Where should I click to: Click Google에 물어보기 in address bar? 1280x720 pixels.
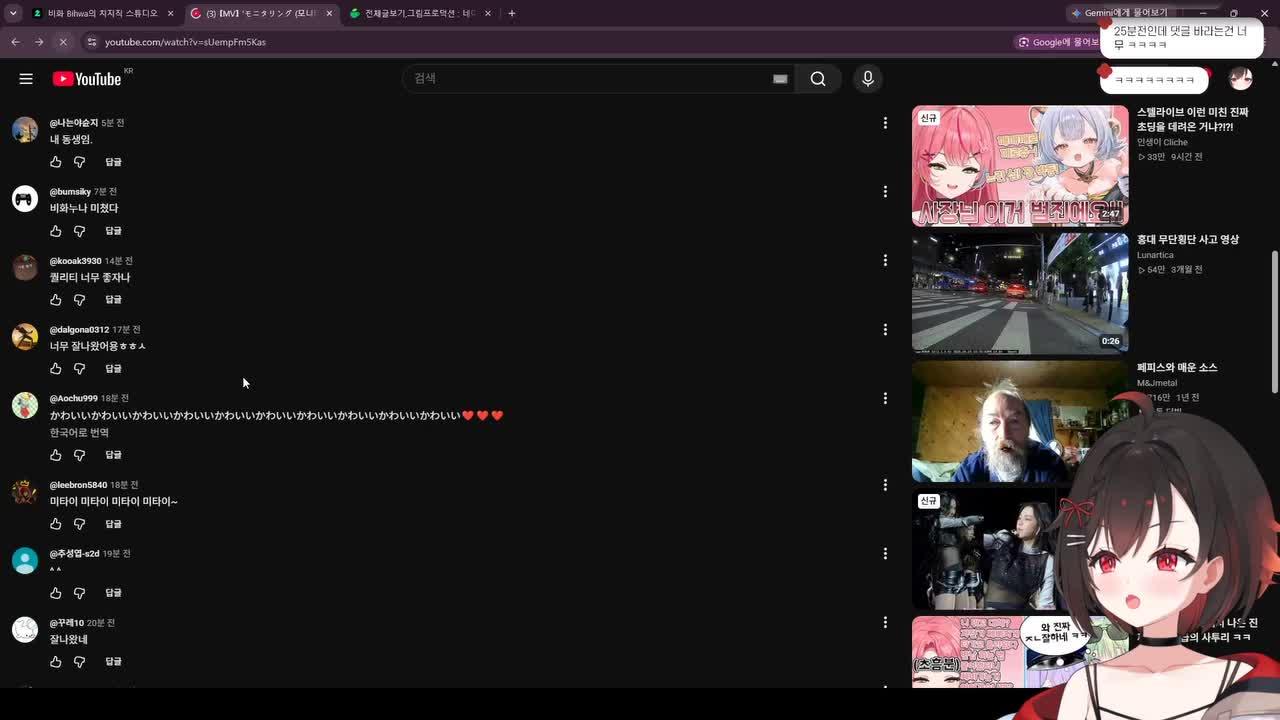[x=1058, y=42]
